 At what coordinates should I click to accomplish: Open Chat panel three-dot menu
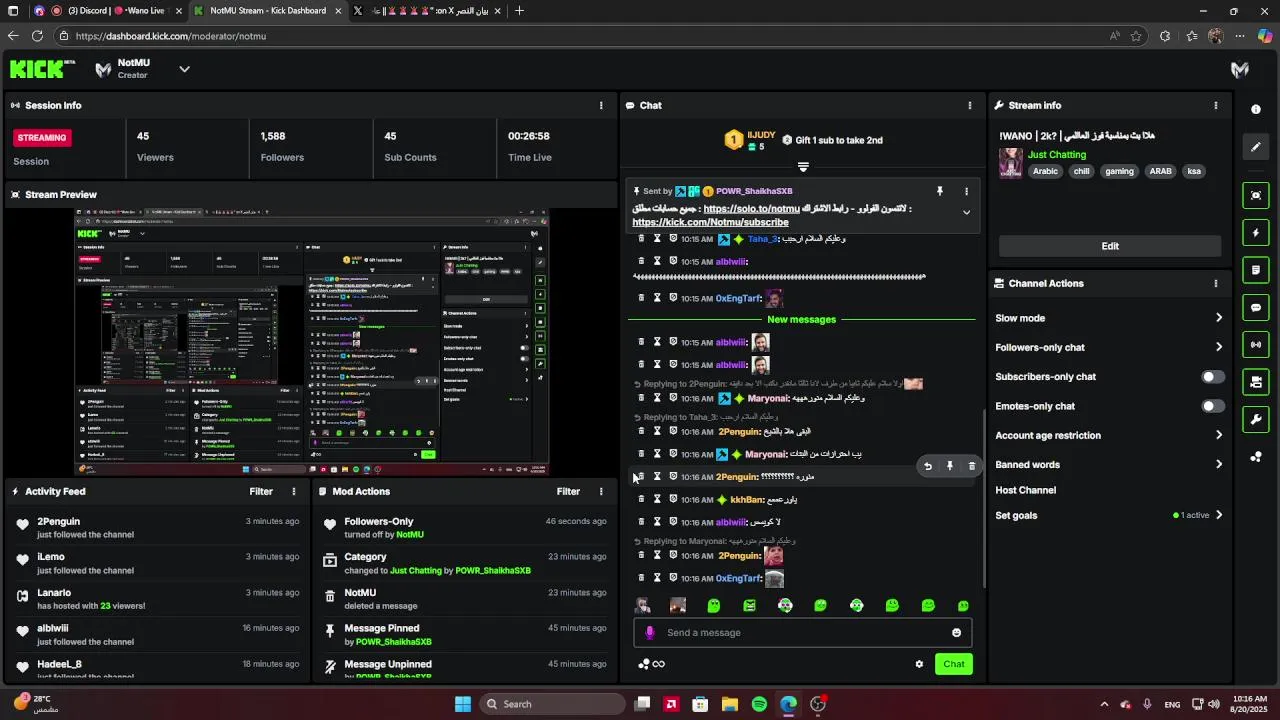pyautogui.click(x=969, y=105)
